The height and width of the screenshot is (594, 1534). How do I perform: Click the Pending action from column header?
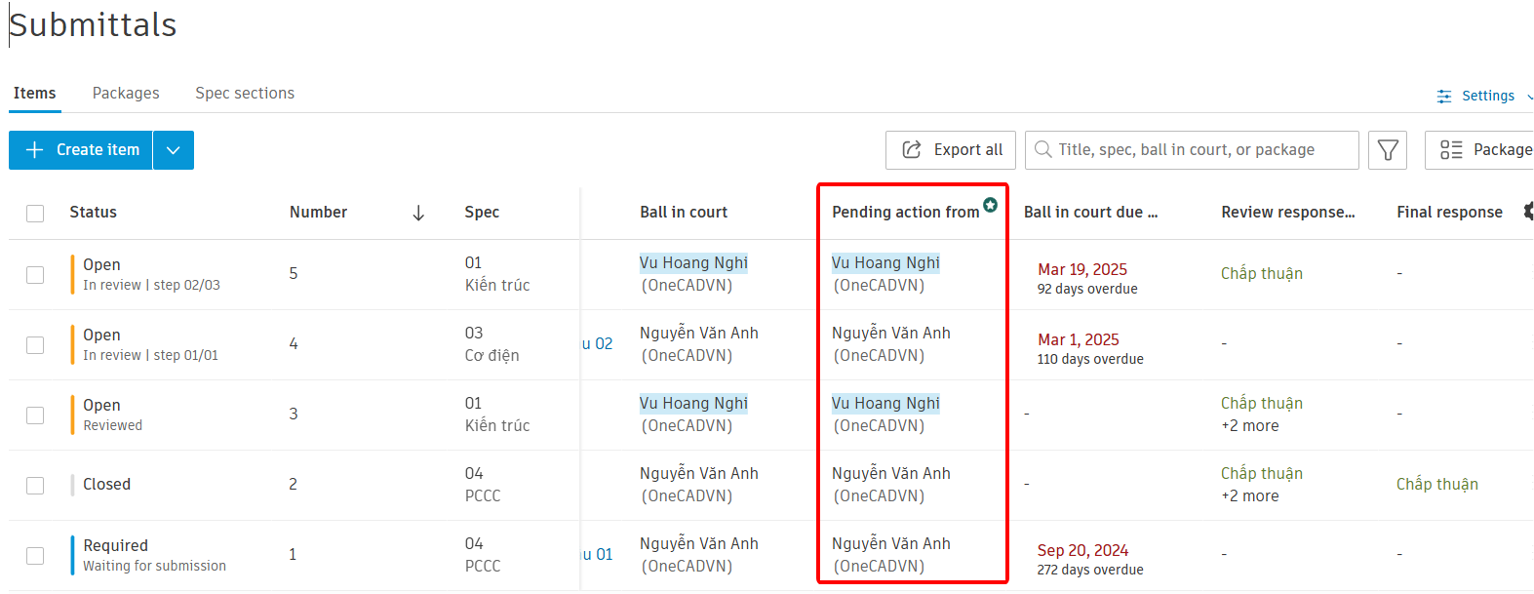coord(906,212)
